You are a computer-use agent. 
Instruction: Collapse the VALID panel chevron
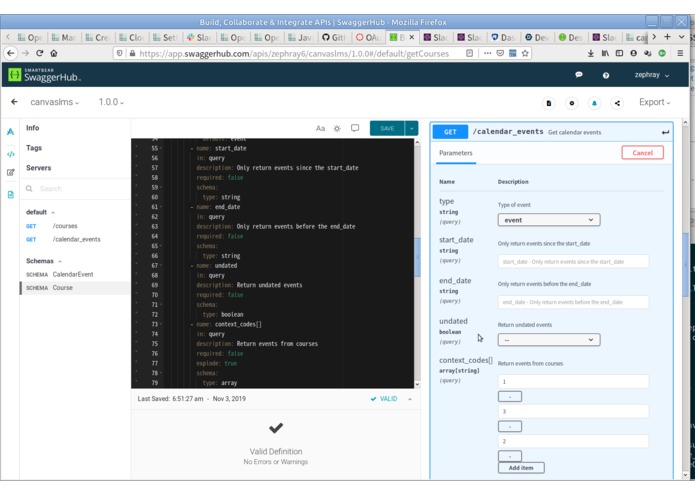tap(410, 399)
